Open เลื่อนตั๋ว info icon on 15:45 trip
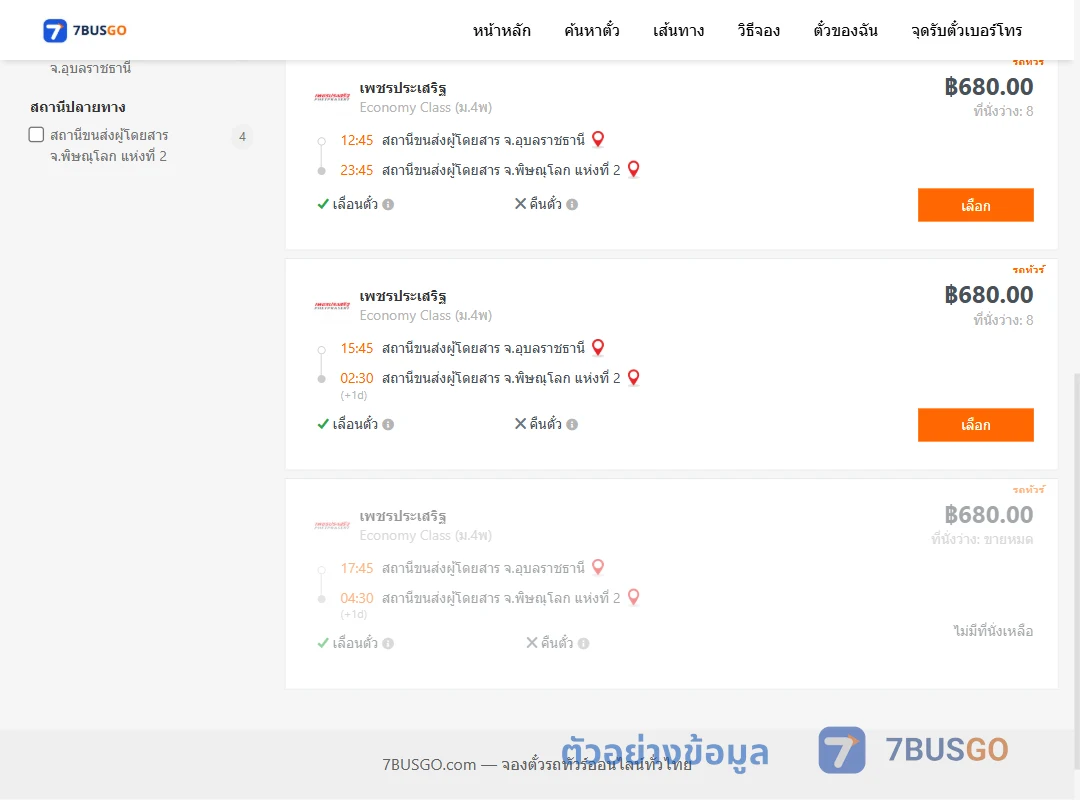This screenshot has width=1080, height=800. coord(388,424)
